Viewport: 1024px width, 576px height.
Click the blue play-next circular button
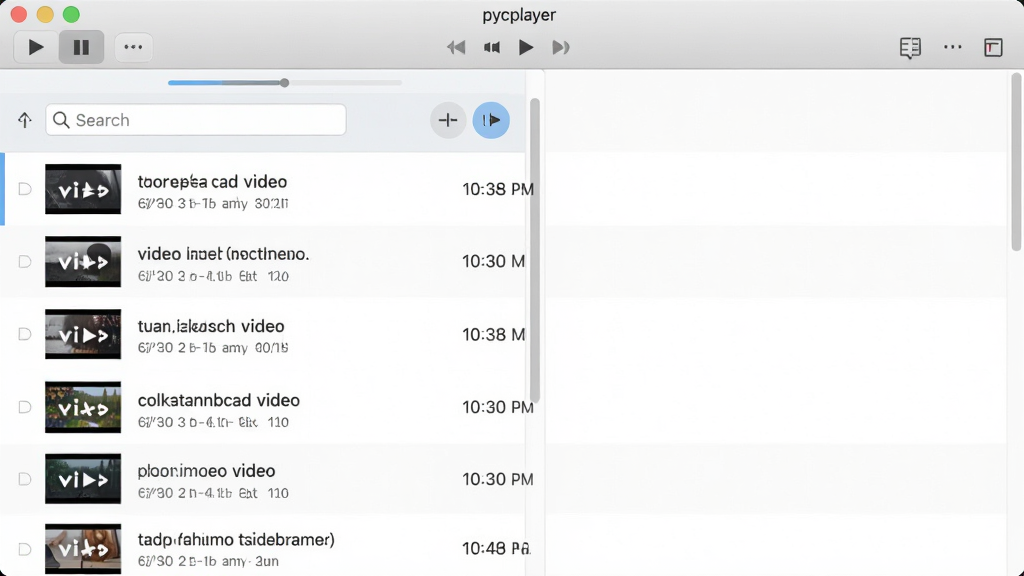(x=491, y=120)
